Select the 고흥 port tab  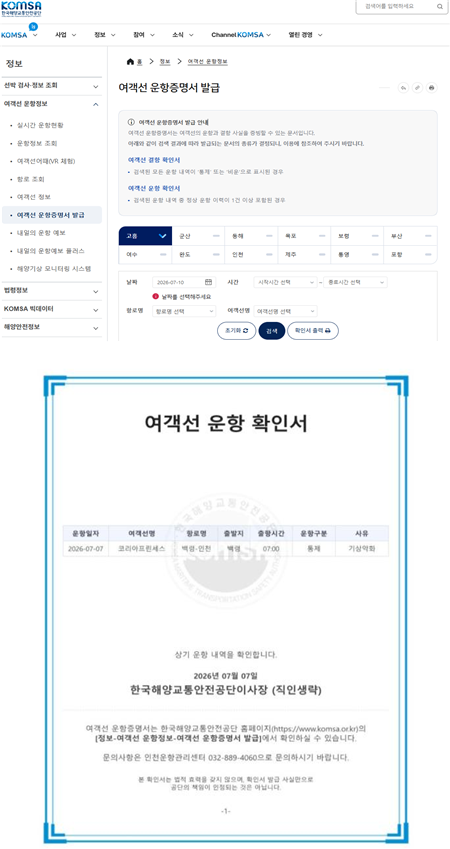(145, 236)
